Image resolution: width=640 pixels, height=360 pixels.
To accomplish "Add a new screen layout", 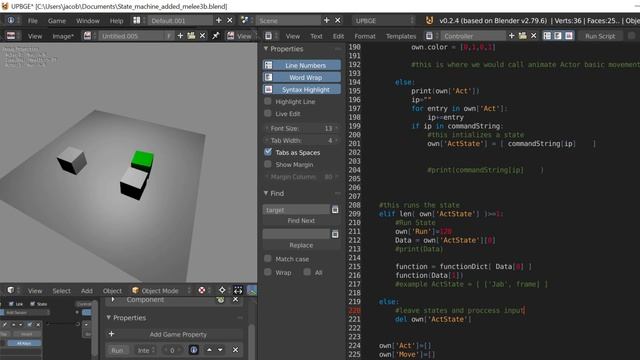I will [219, 20].
